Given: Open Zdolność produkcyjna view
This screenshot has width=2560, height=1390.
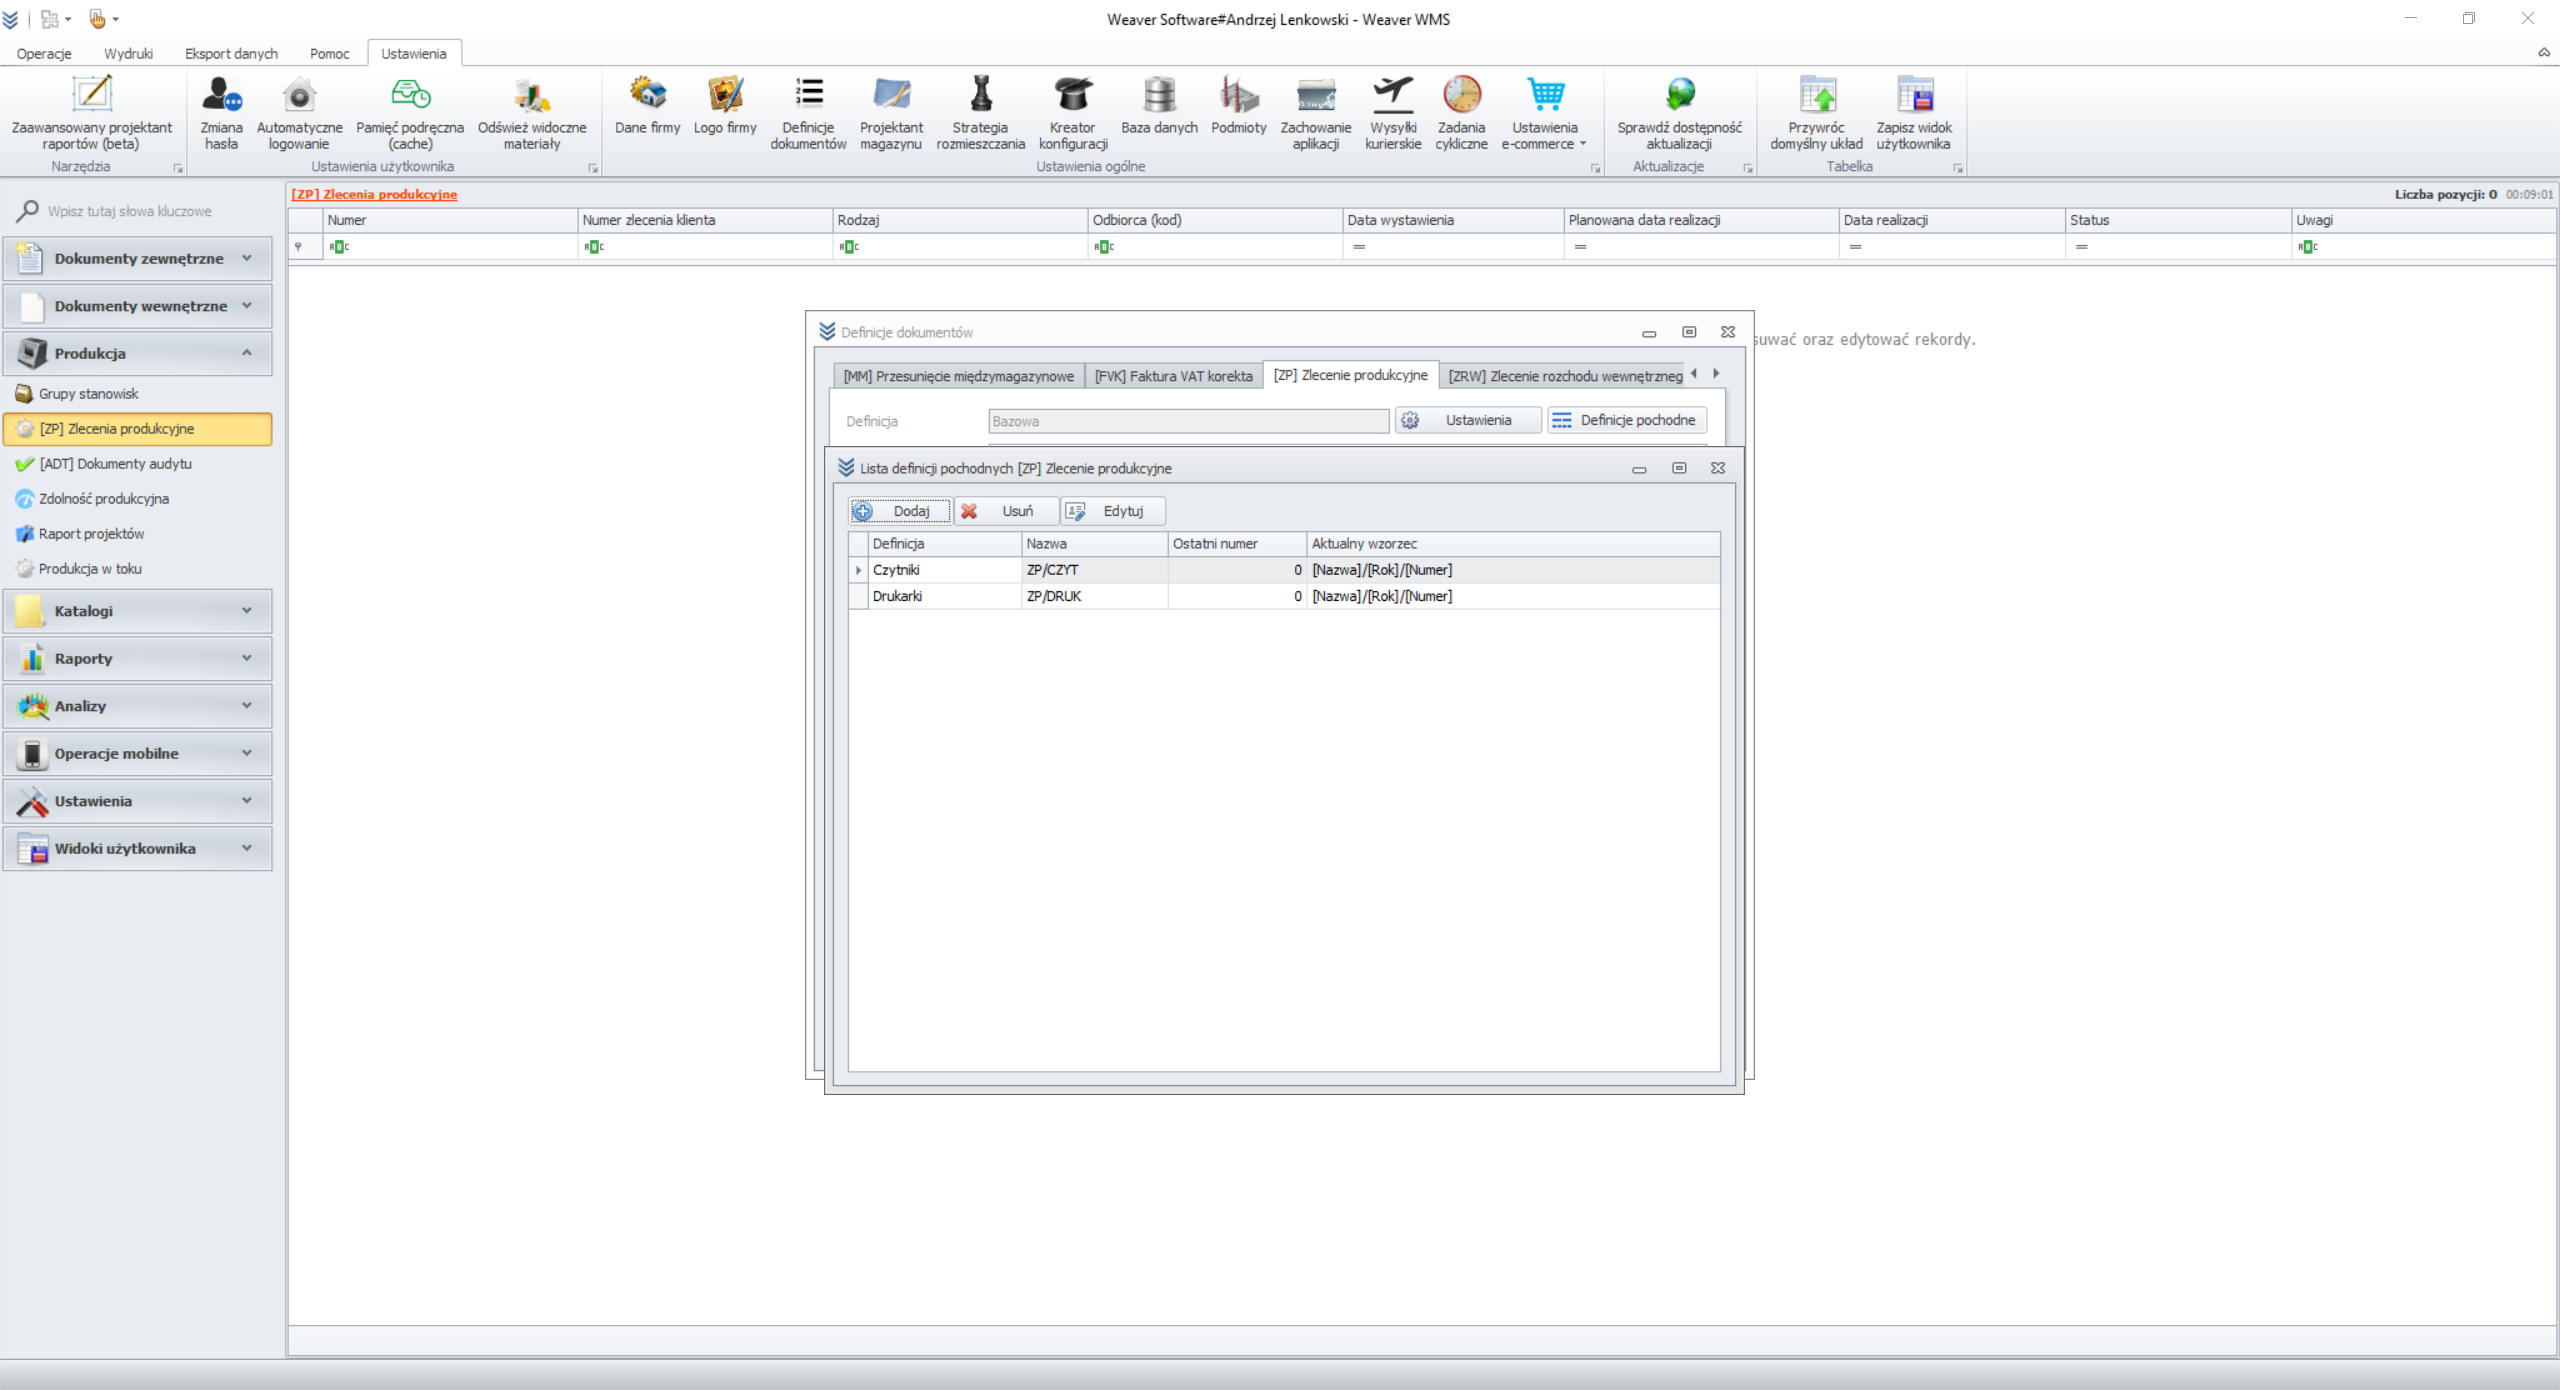Looking at the screenshot, I should tap(137, 499).
